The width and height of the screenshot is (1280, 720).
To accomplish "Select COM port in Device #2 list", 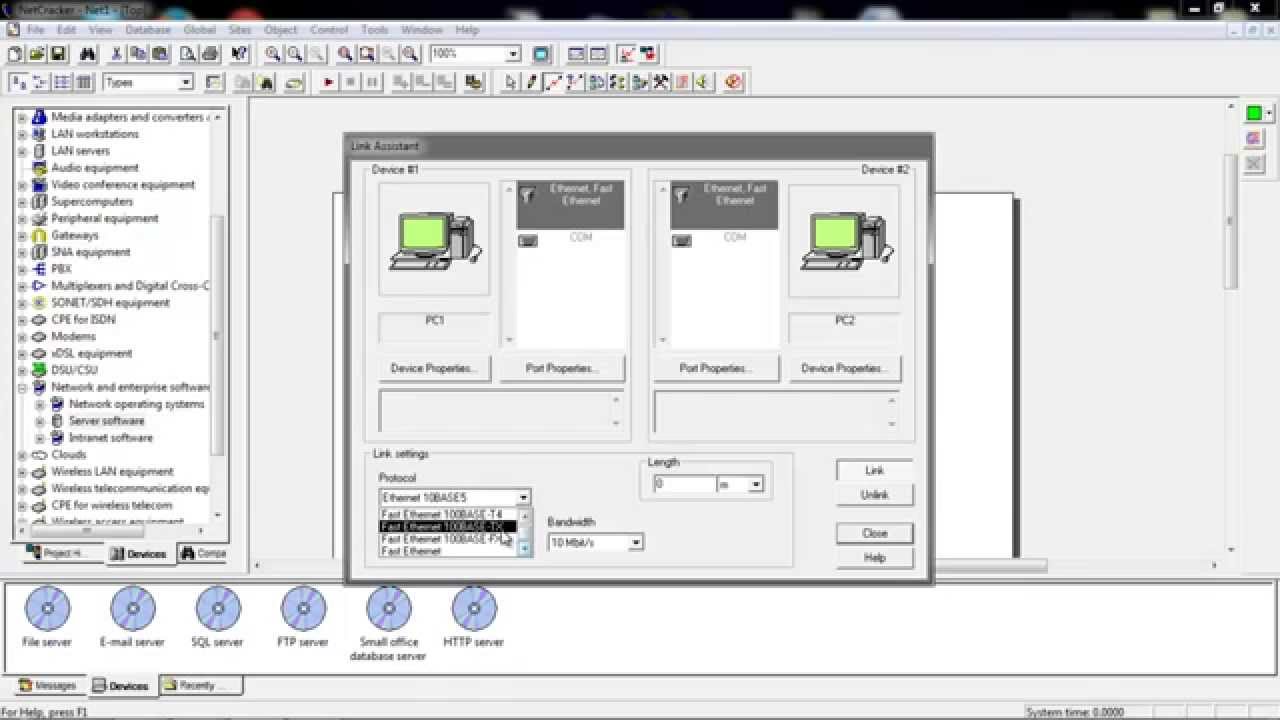I will coord(725,239).
